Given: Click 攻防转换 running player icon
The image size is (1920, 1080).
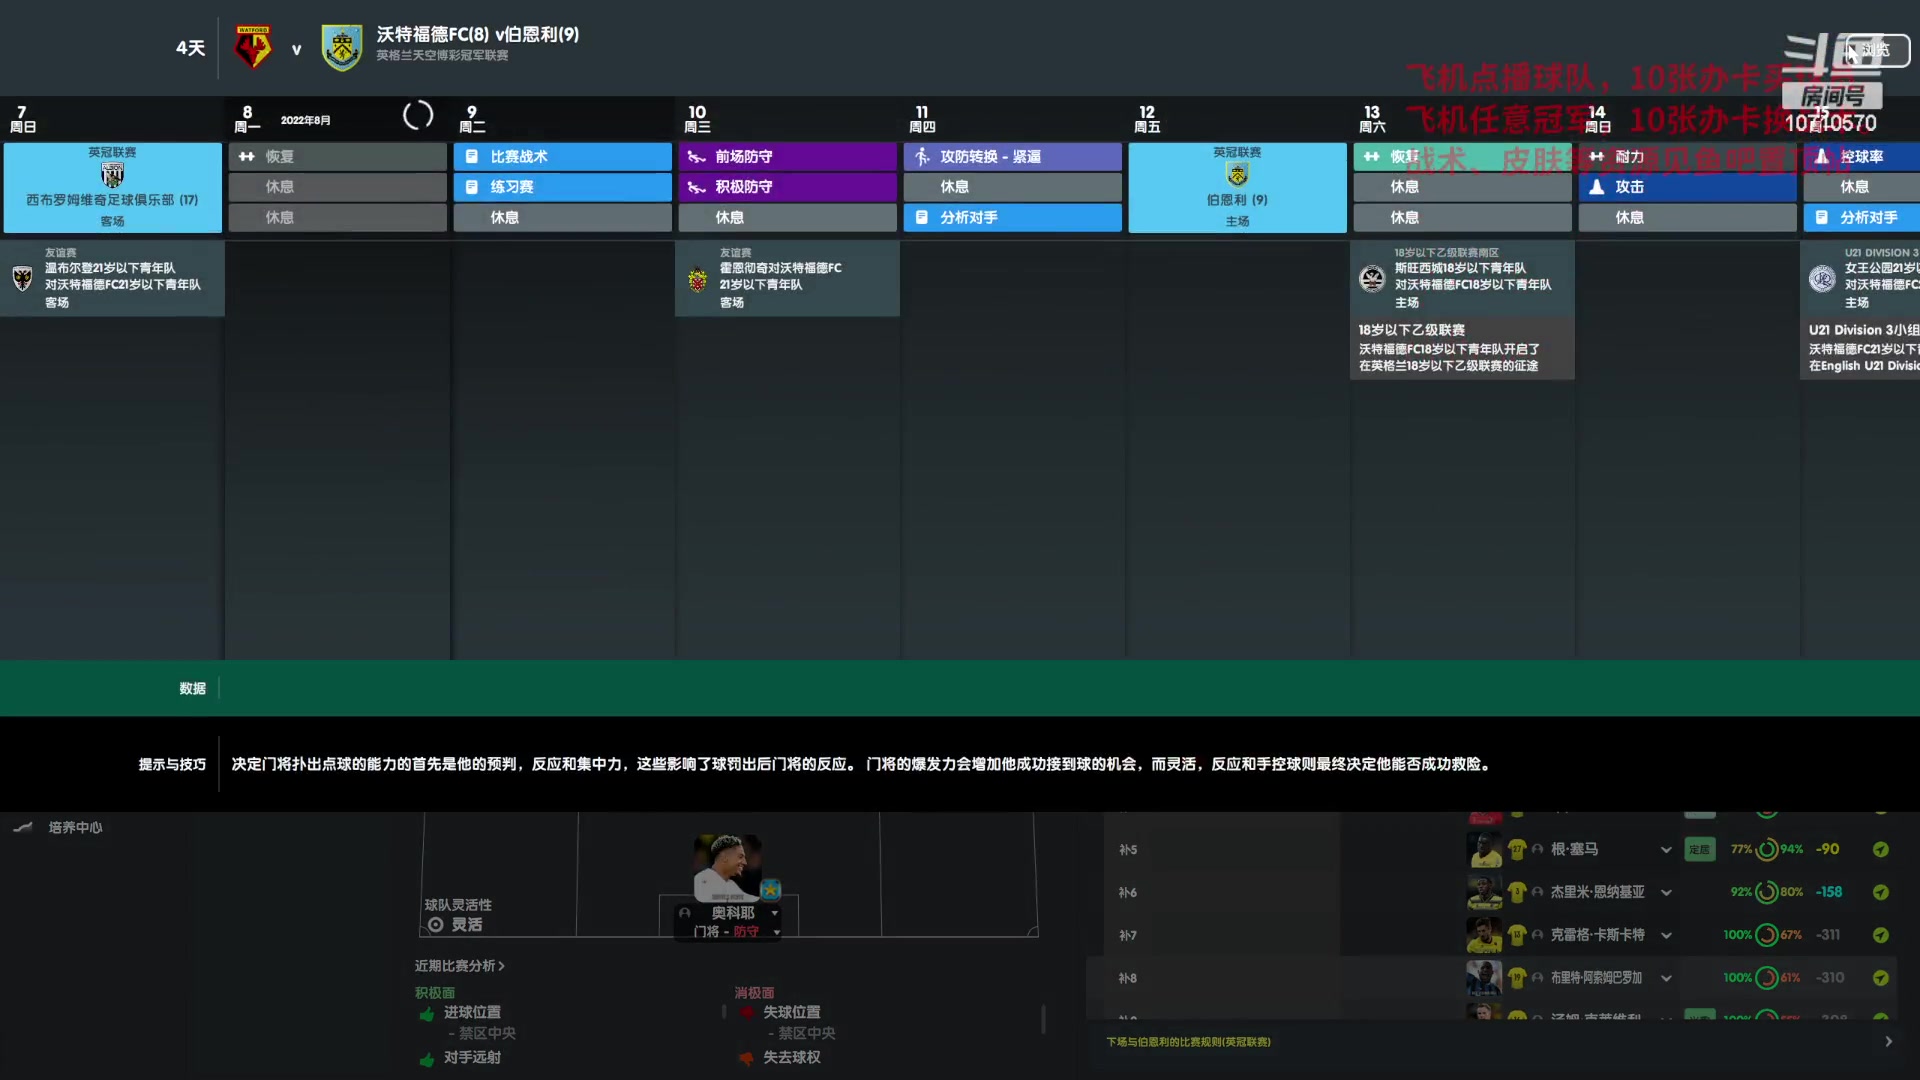Looking at the screenshot, I should point(922,156).
